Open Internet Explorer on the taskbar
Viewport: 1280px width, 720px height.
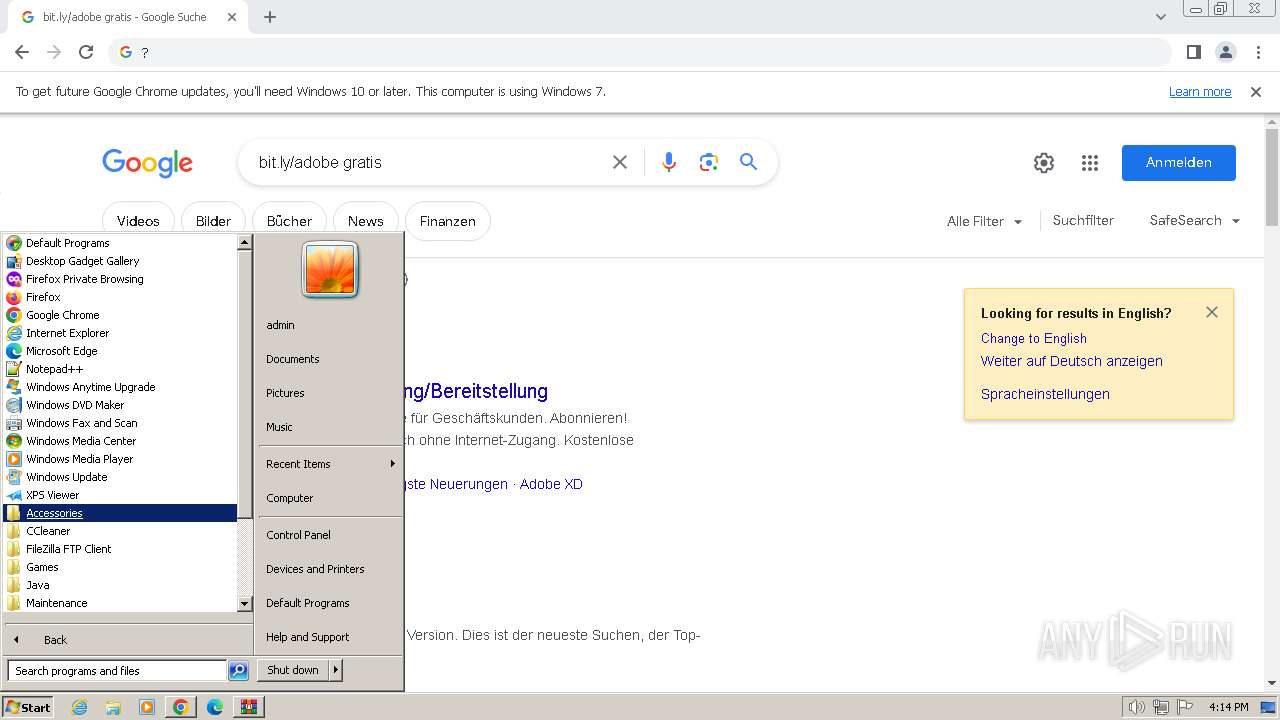[x=80, y=707]
